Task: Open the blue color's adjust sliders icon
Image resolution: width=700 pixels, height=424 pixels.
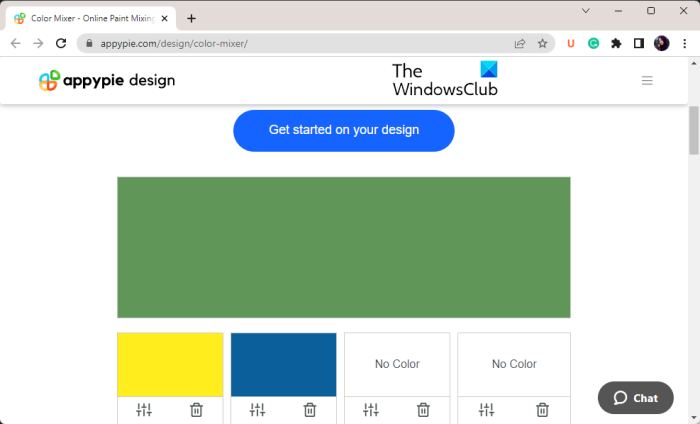Action: click(257, 410)
